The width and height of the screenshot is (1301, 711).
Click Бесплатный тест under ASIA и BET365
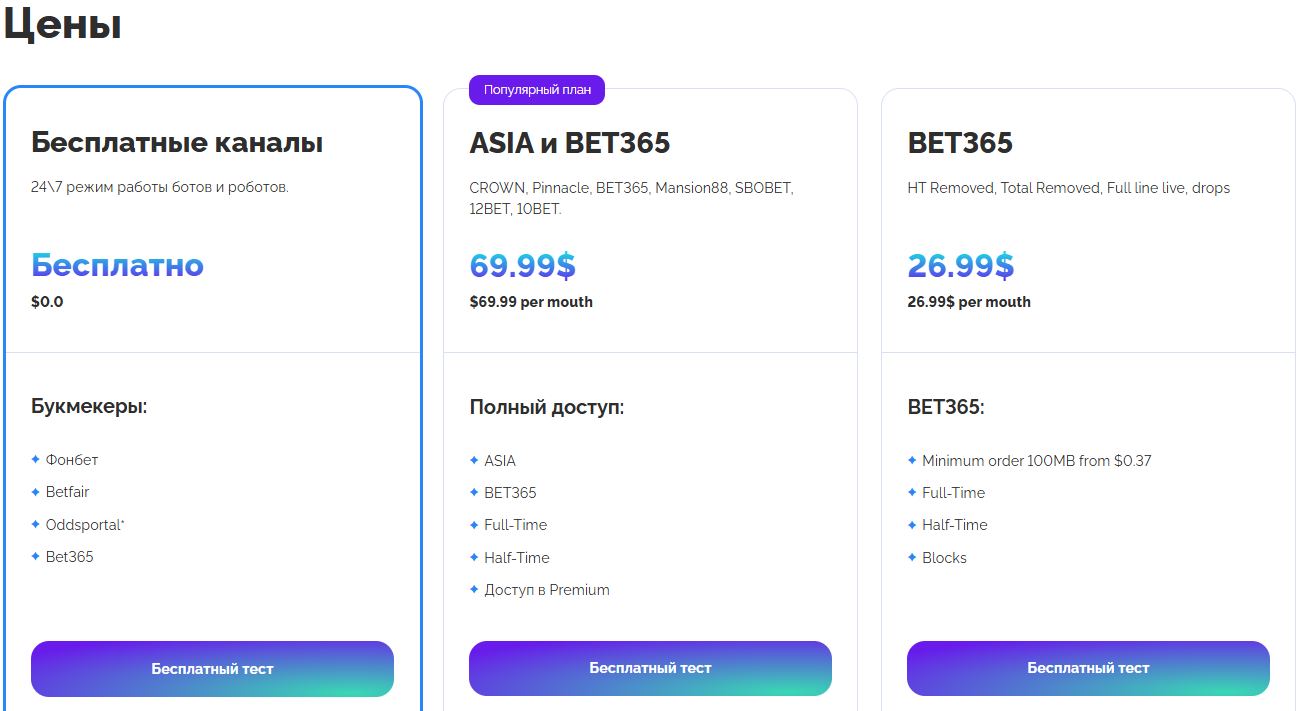[x=650, y=668]
